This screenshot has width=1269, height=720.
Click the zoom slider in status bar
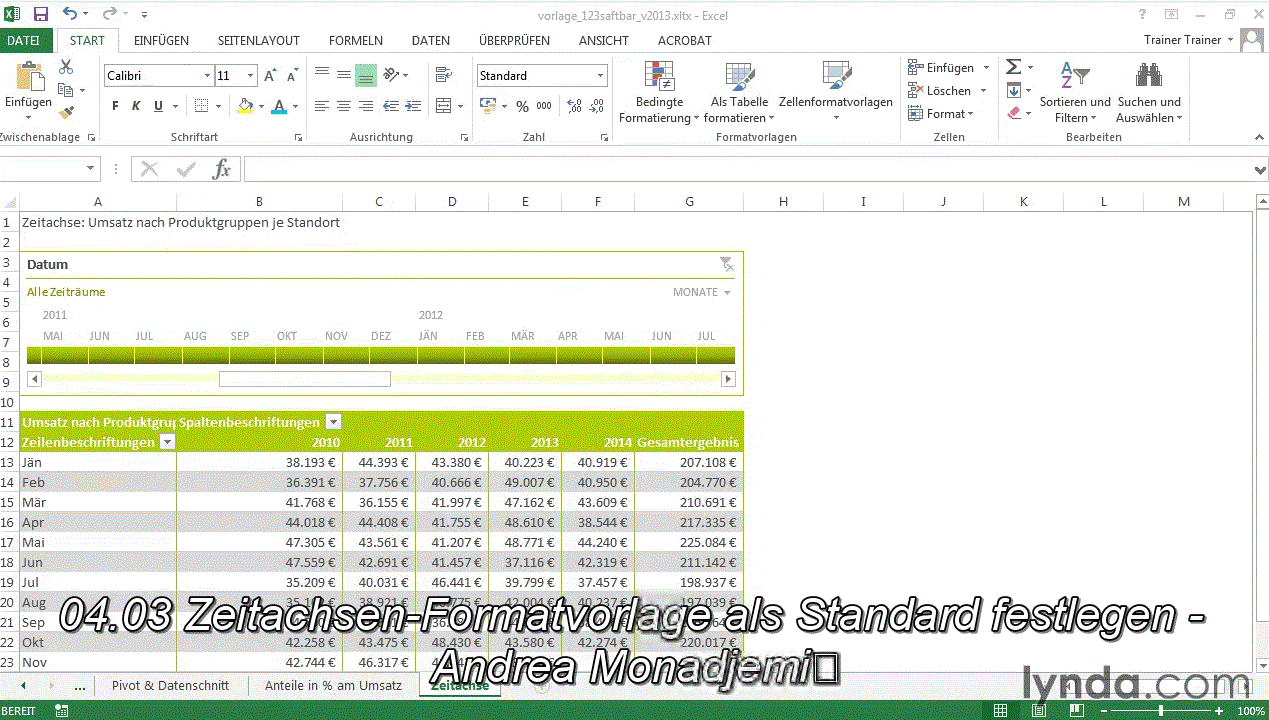(1161, 711)
